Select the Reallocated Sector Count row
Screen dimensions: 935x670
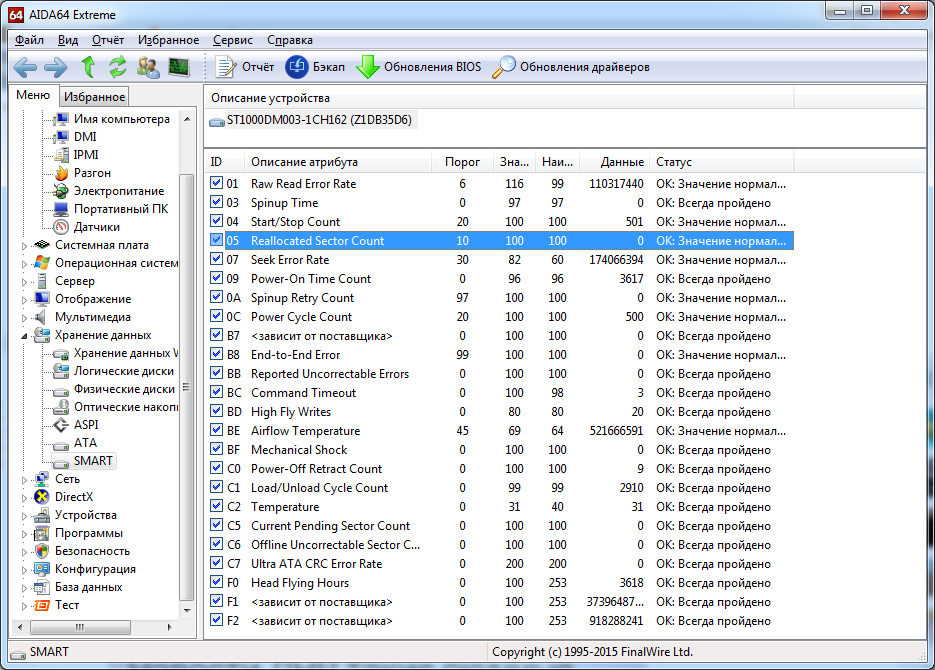(x=500, y=240)
